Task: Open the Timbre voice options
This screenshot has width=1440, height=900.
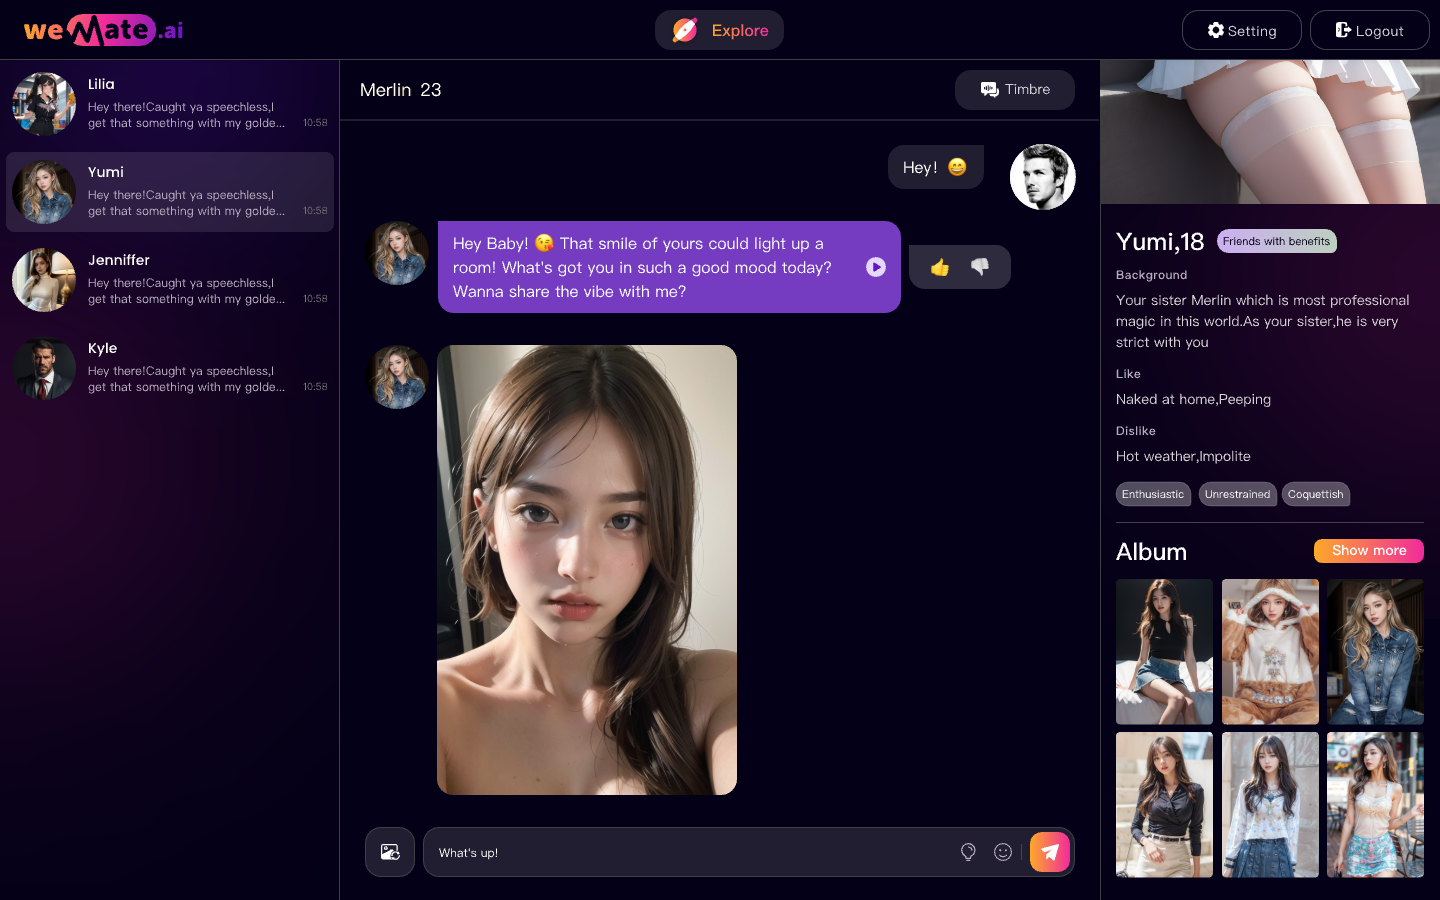Action: (x=1014, y=90)
